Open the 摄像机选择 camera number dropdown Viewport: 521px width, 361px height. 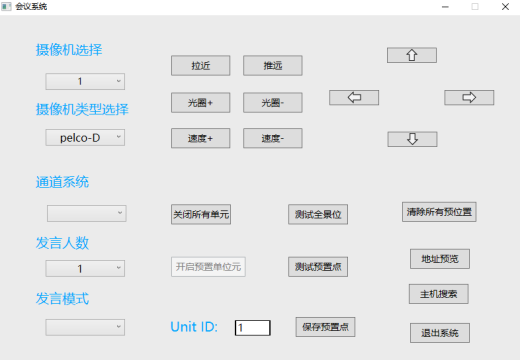[x=85, y=81]
